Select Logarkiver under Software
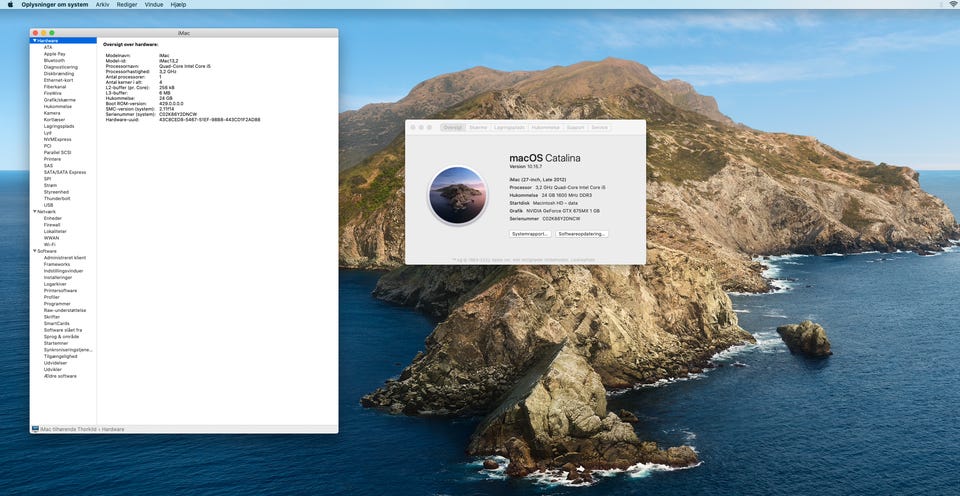Screen dimensions: 960x496 click(55, 284)
